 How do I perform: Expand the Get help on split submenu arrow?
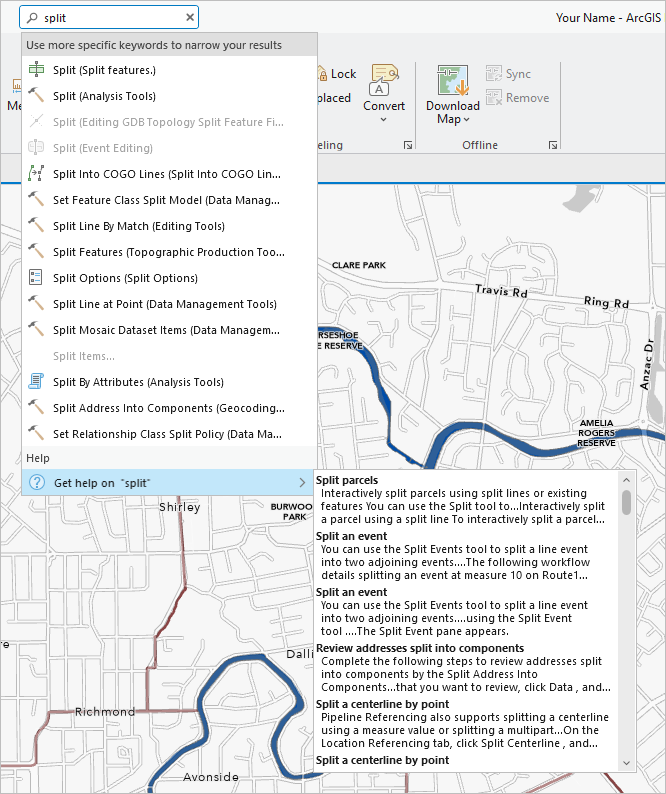tap(303, 483)
